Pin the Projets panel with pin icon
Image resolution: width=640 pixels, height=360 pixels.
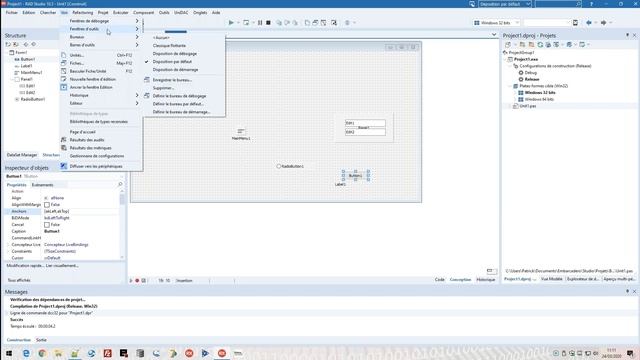pyautogui.click(x=627, y=36)
